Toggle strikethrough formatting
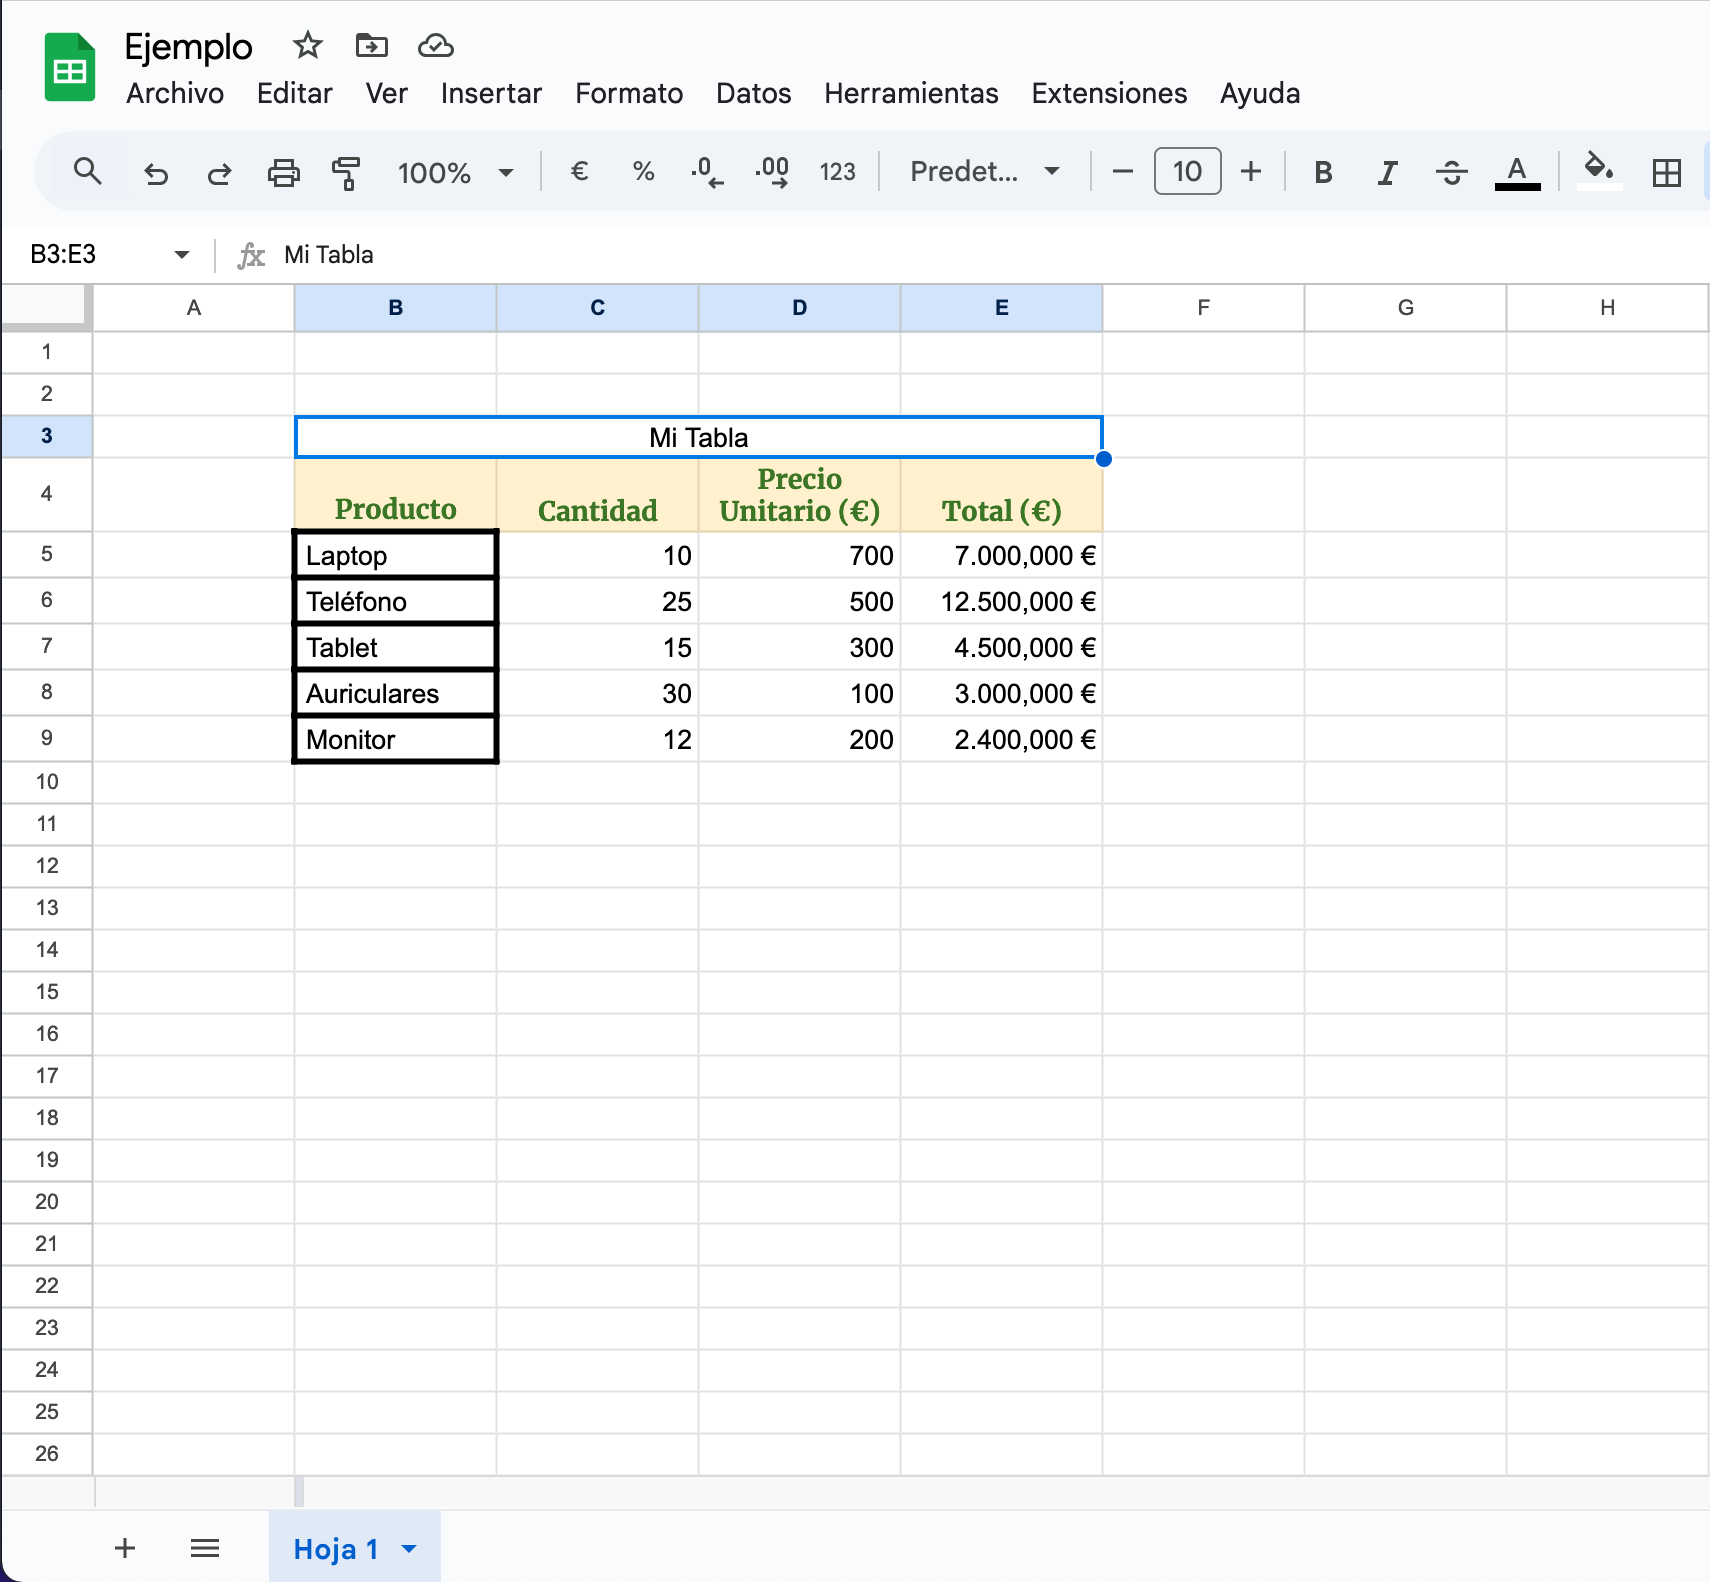This screenshot has height=1582, width=1710. point(1451,173)
